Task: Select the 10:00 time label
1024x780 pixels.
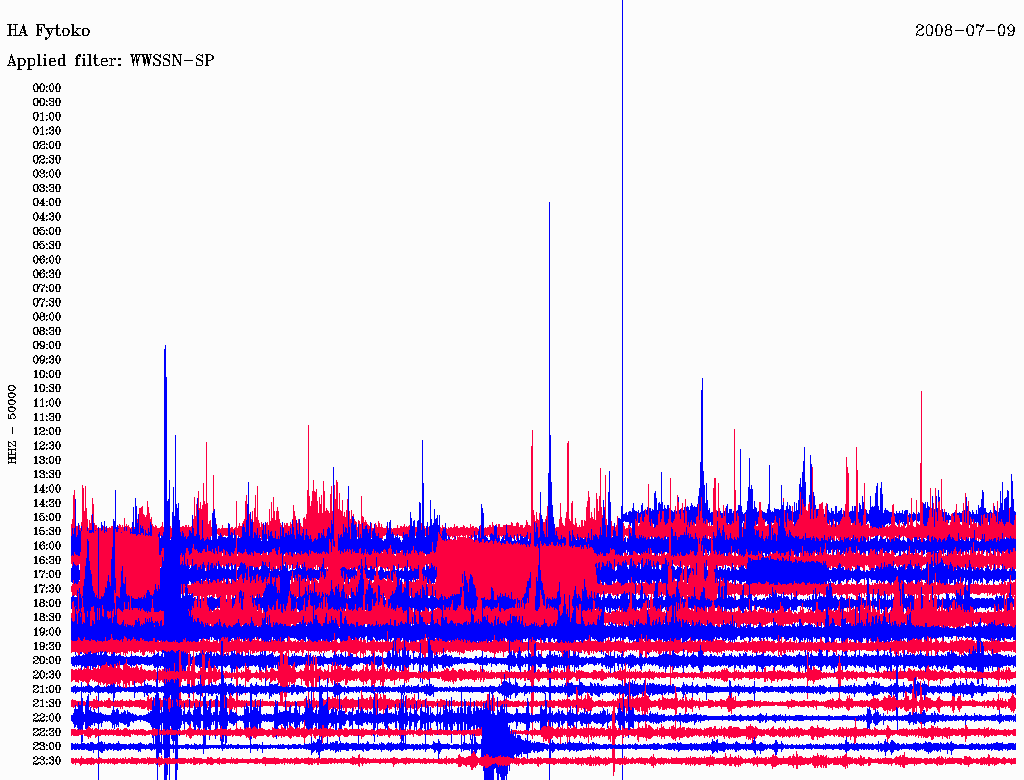Action: (46, 374)
